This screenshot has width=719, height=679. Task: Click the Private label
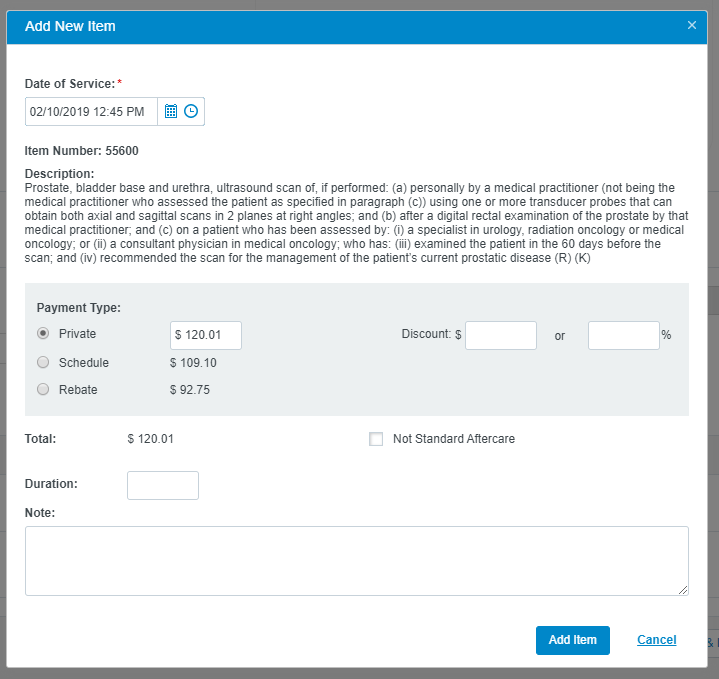pyautogui.click(x=77, y=334)
